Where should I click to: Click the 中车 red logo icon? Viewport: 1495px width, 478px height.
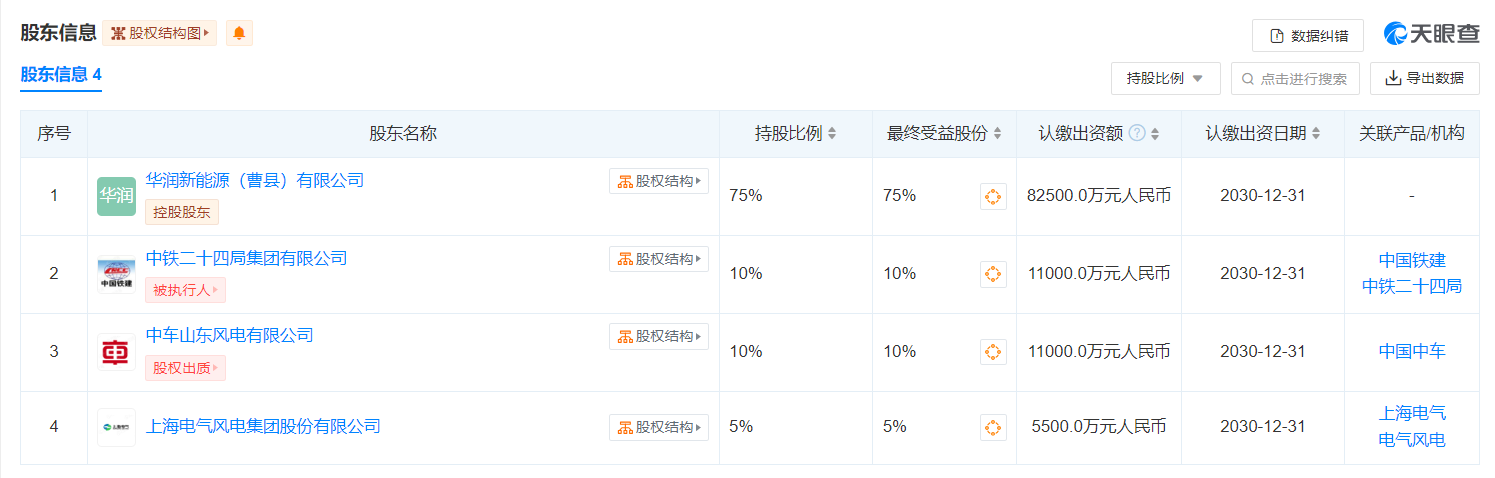116,352
